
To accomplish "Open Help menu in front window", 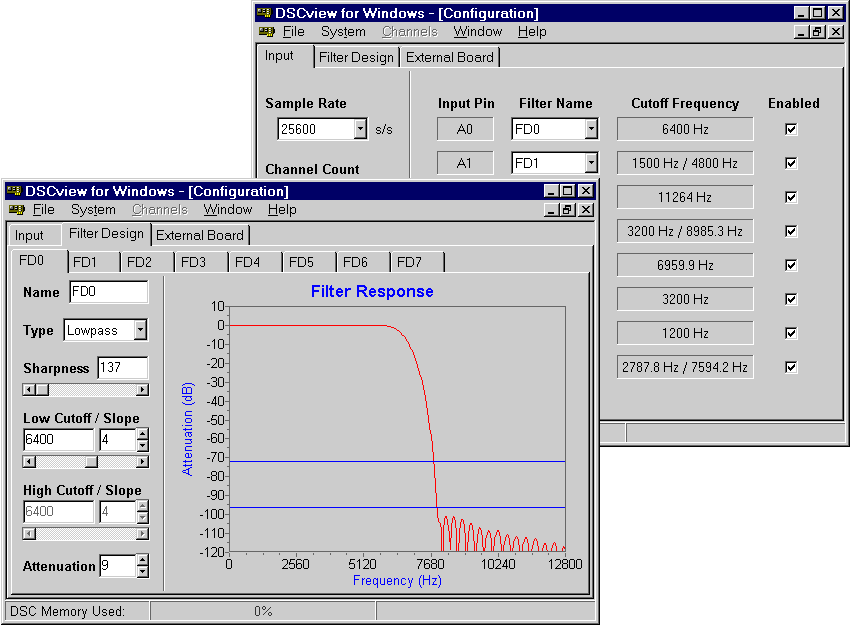I will [282, 210].
